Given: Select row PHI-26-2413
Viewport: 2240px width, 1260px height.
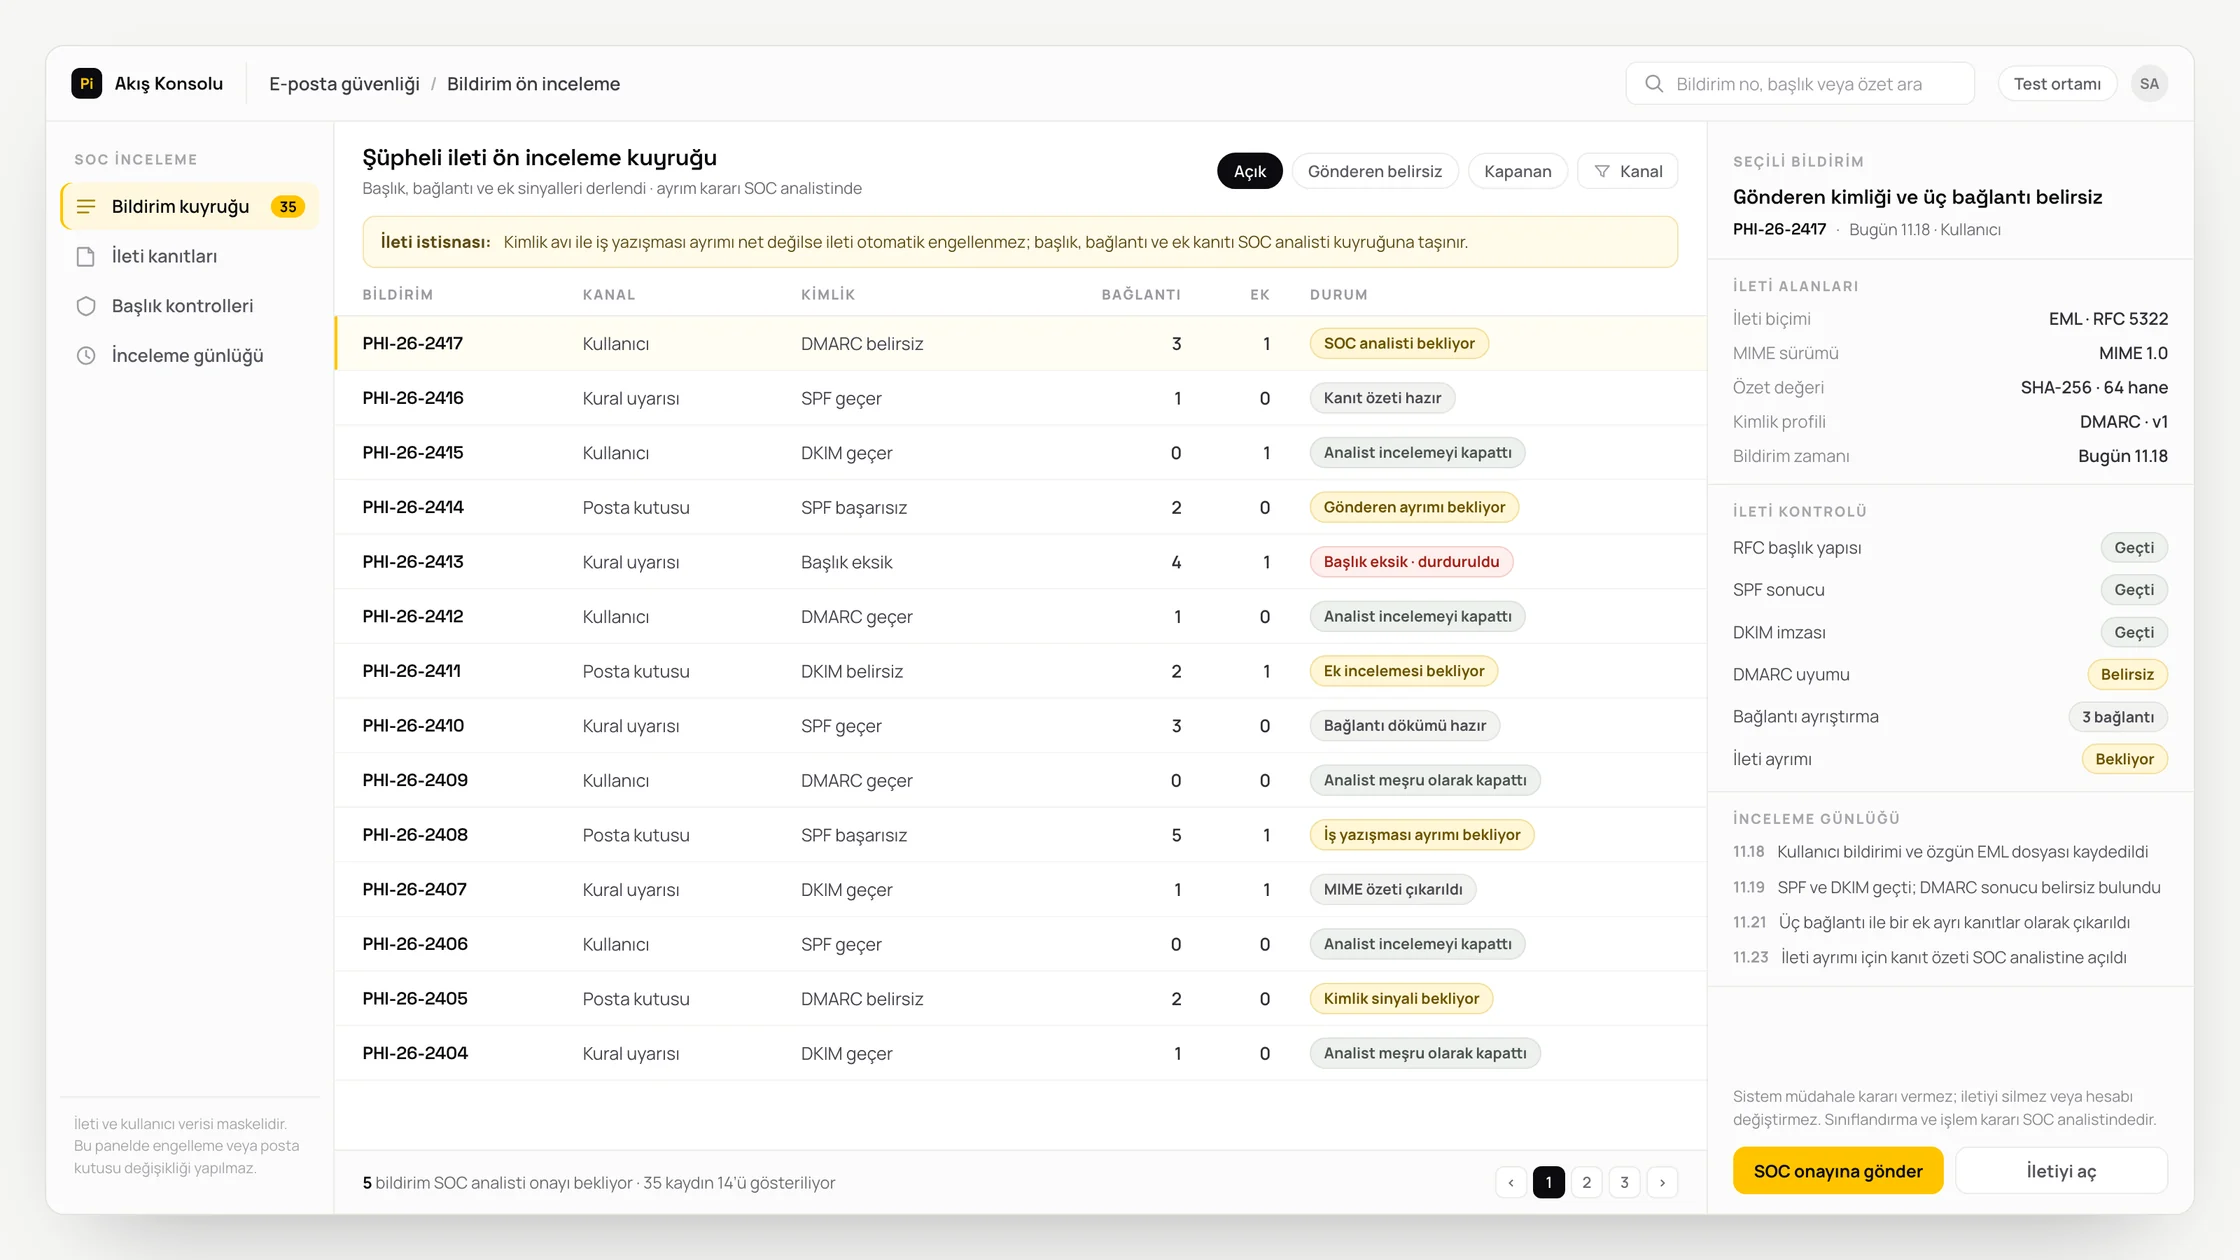Looking at the screenshot, I should click(x=1021, y=562).
